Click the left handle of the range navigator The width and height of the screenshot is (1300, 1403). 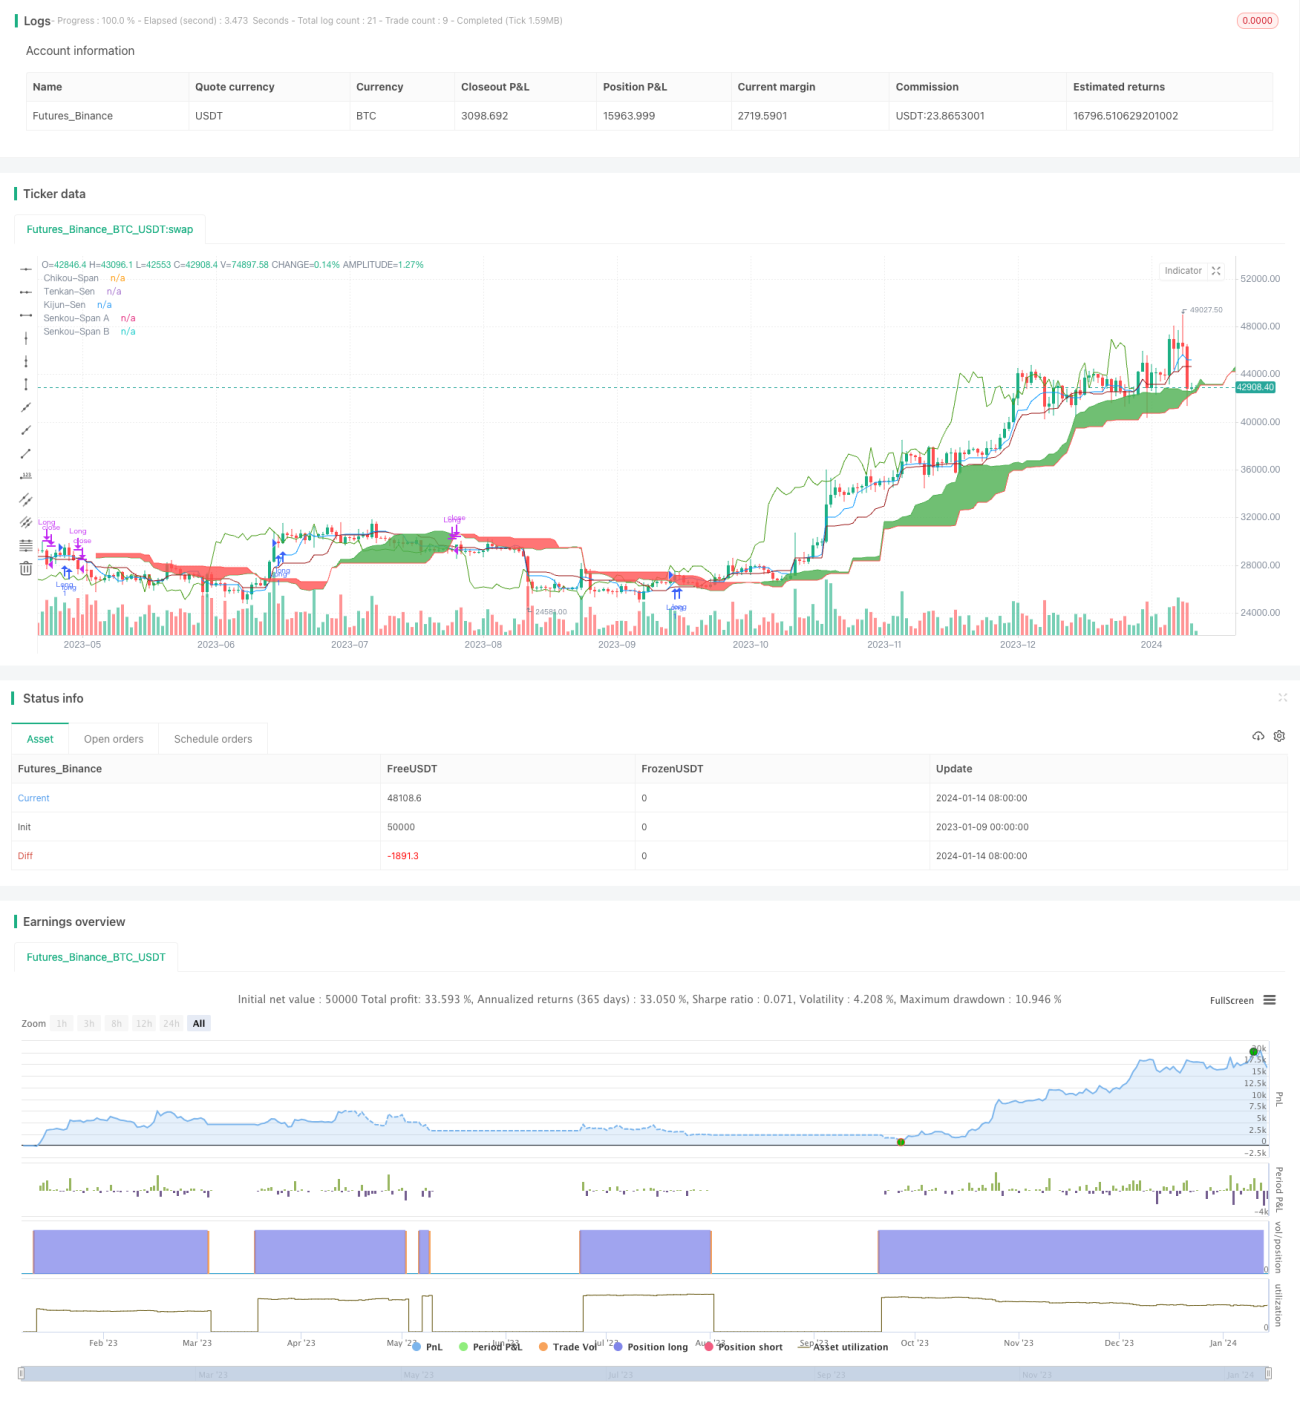(x=22, y=1374)
